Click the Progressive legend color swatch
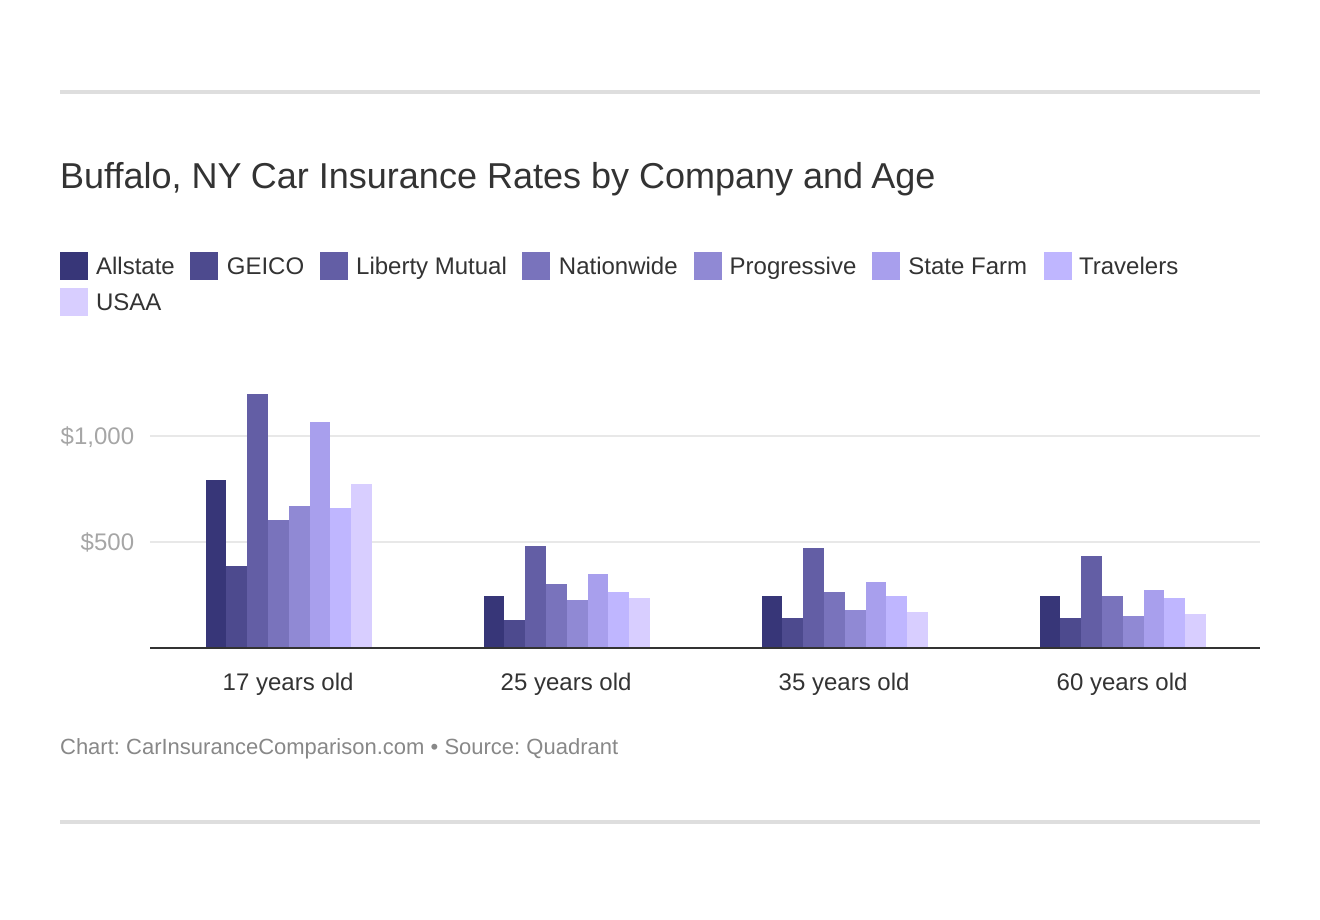This screenshot has height=920, width=1320. click(708, 266)
